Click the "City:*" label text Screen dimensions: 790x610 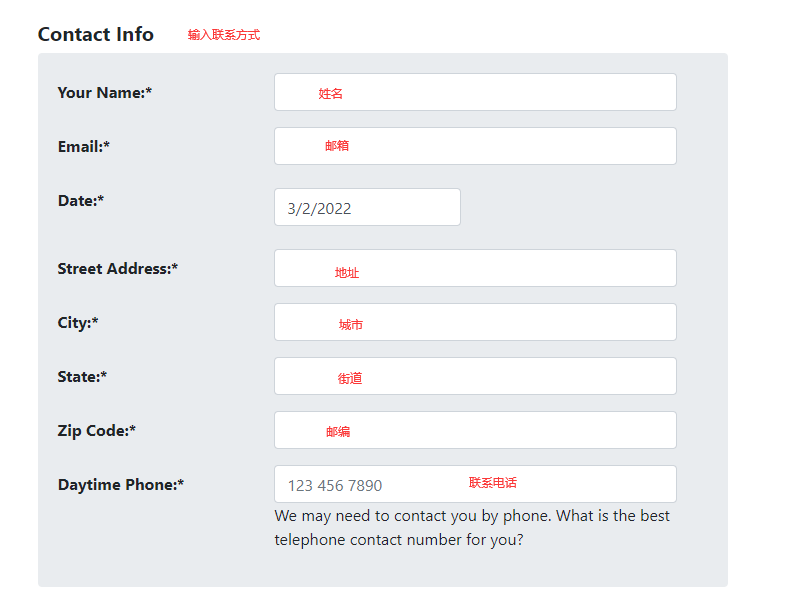(x=78, y=322)
